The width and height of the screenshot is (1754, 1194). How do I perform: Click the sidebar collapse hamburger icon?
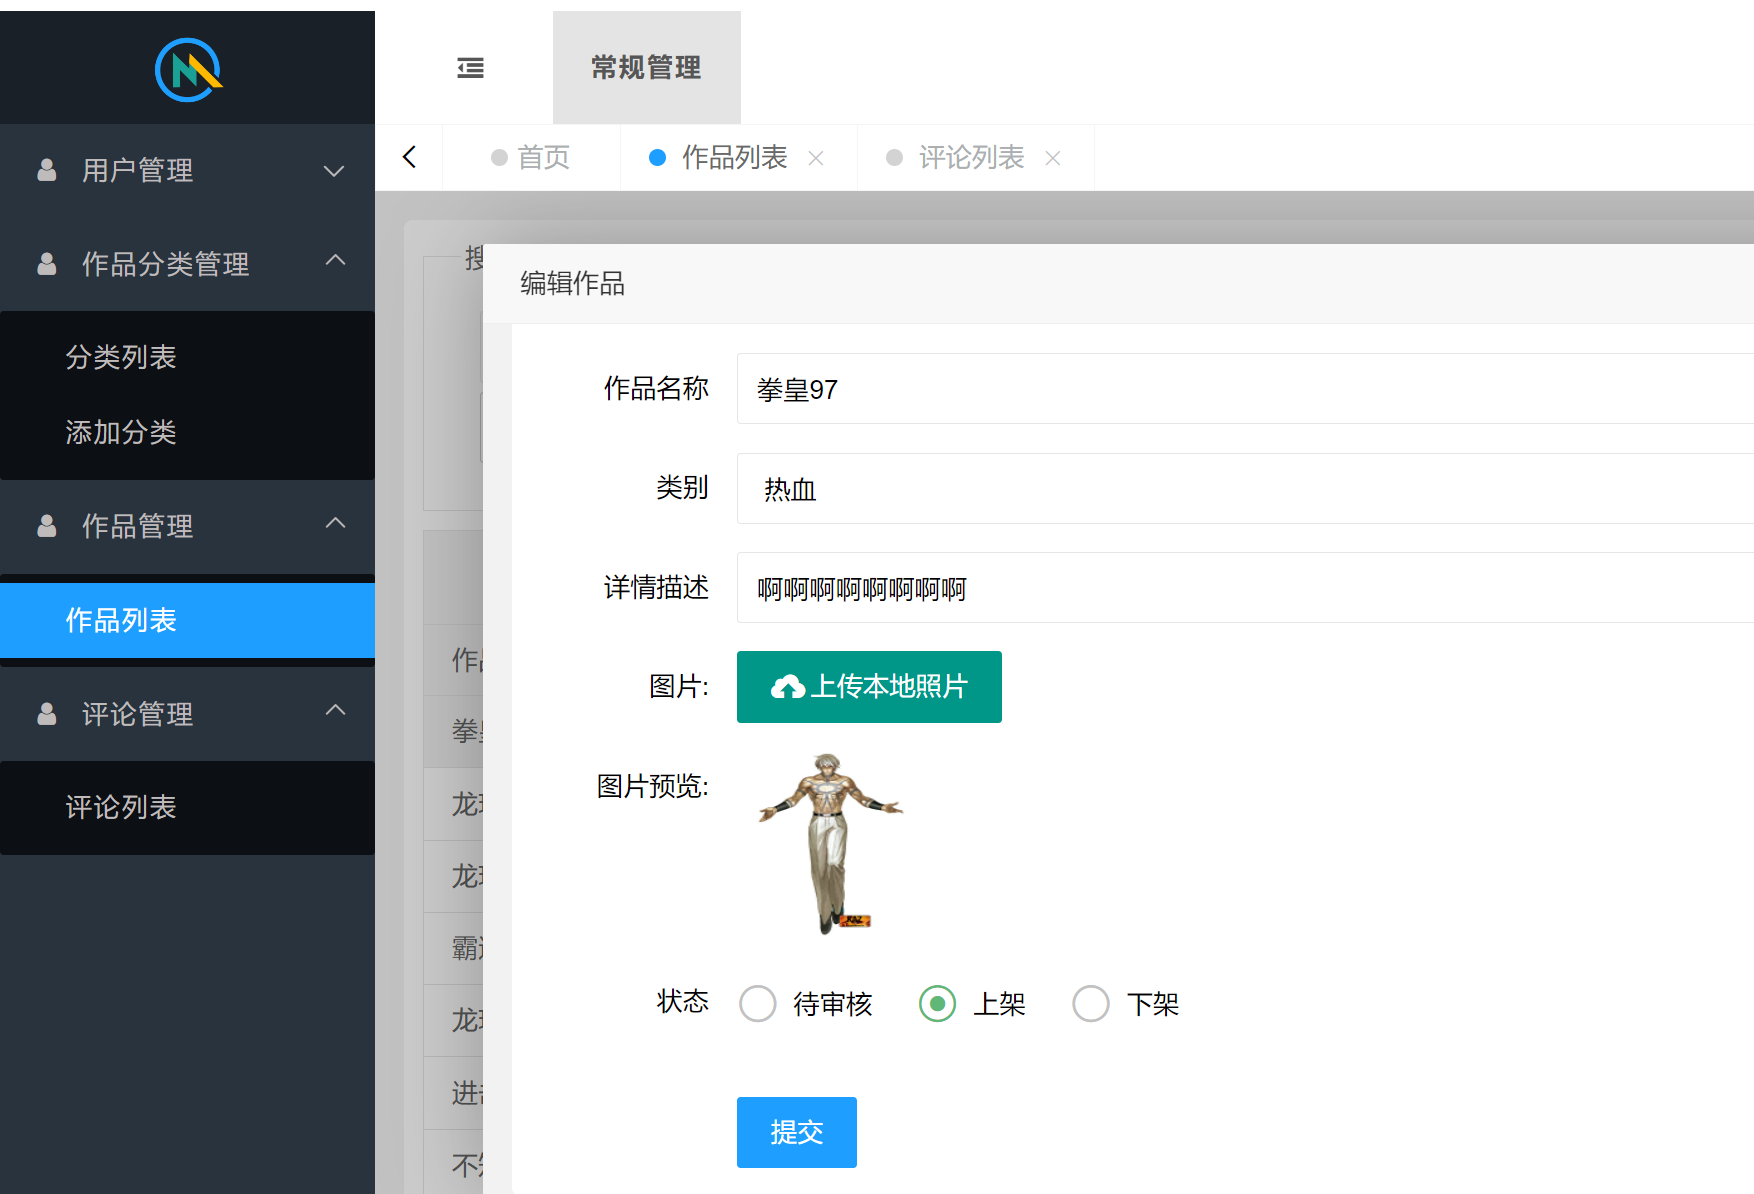[x=470, y=67]
